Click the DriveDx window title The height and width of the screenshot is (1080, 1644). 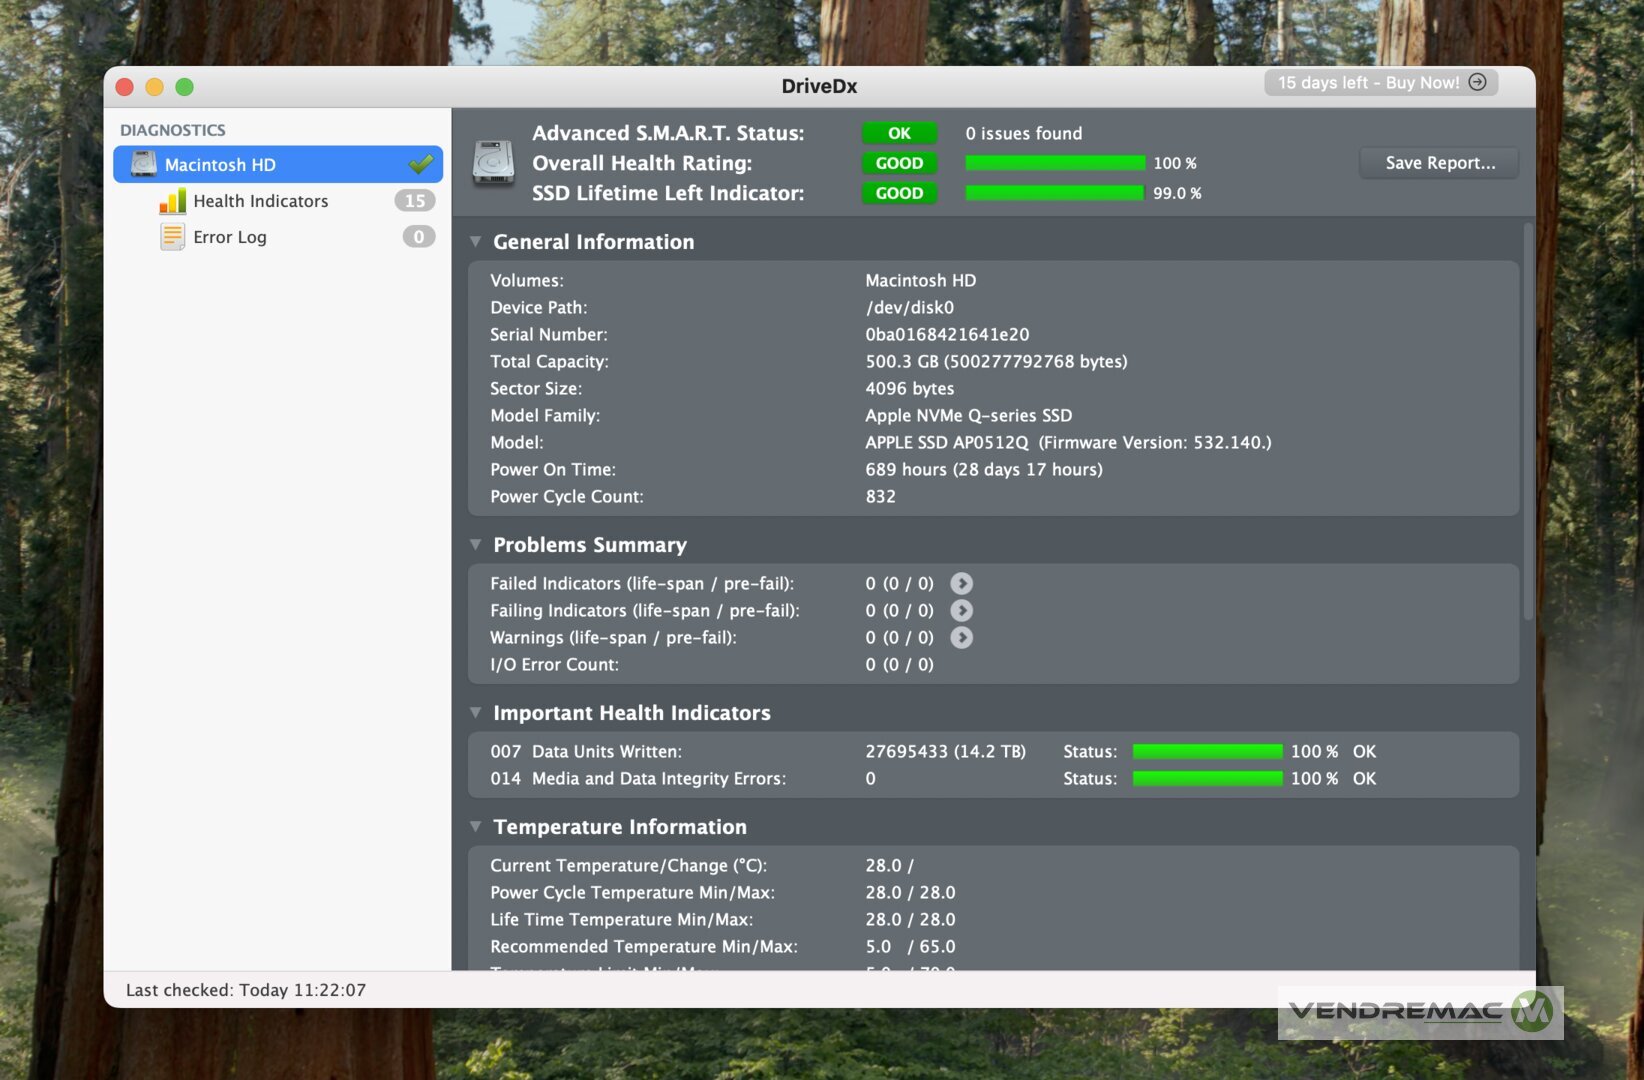819,86
